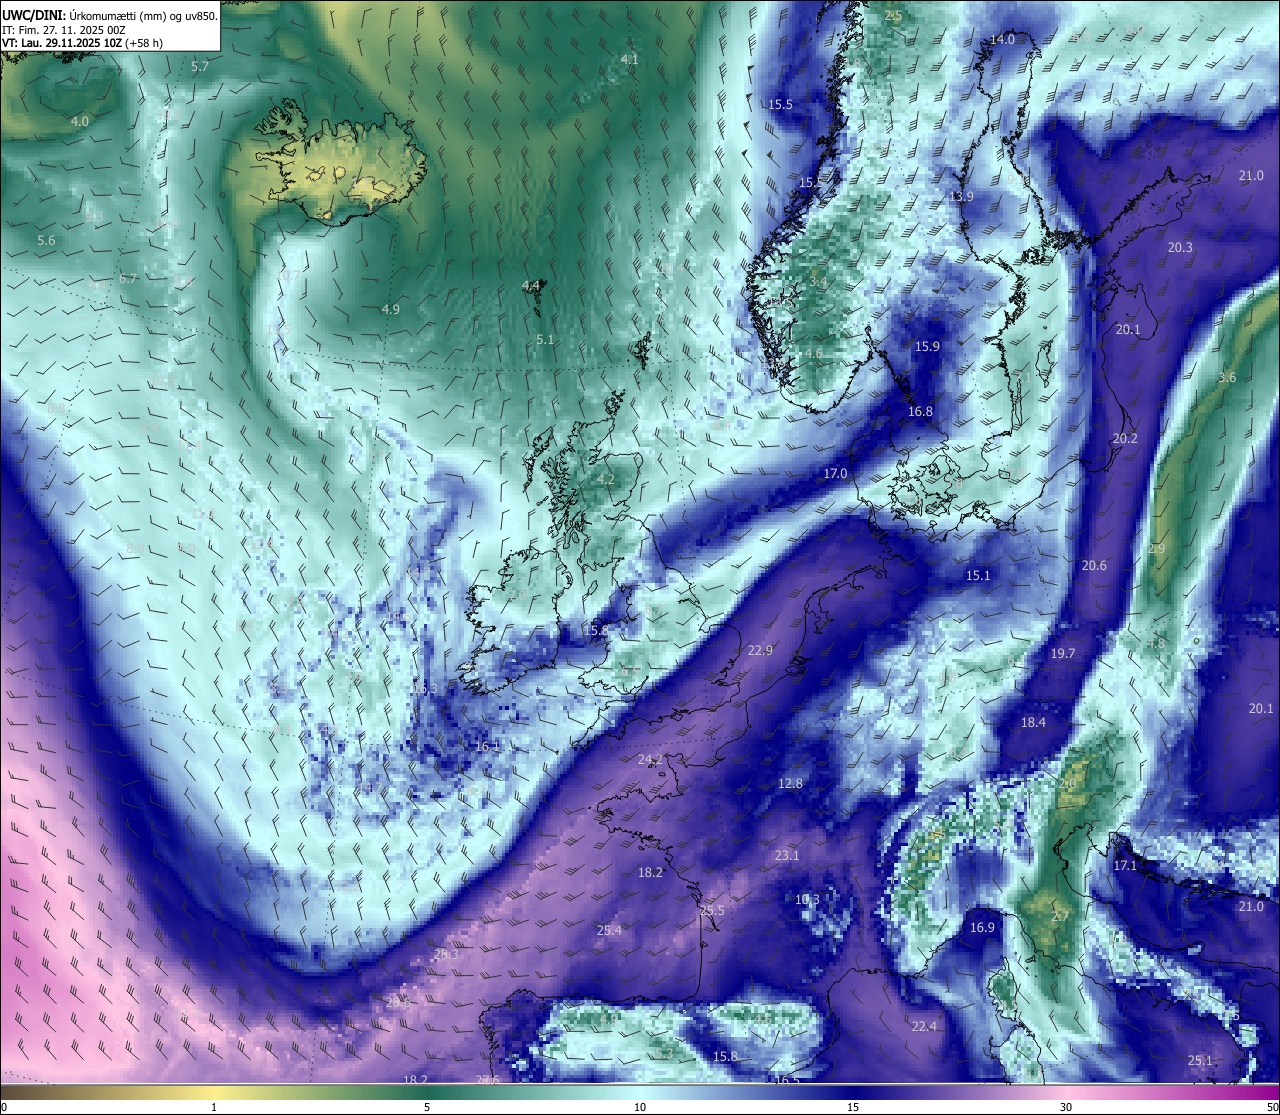Click the "0" tick on the color scale

pyautogui.click(x=4, y=1107)
